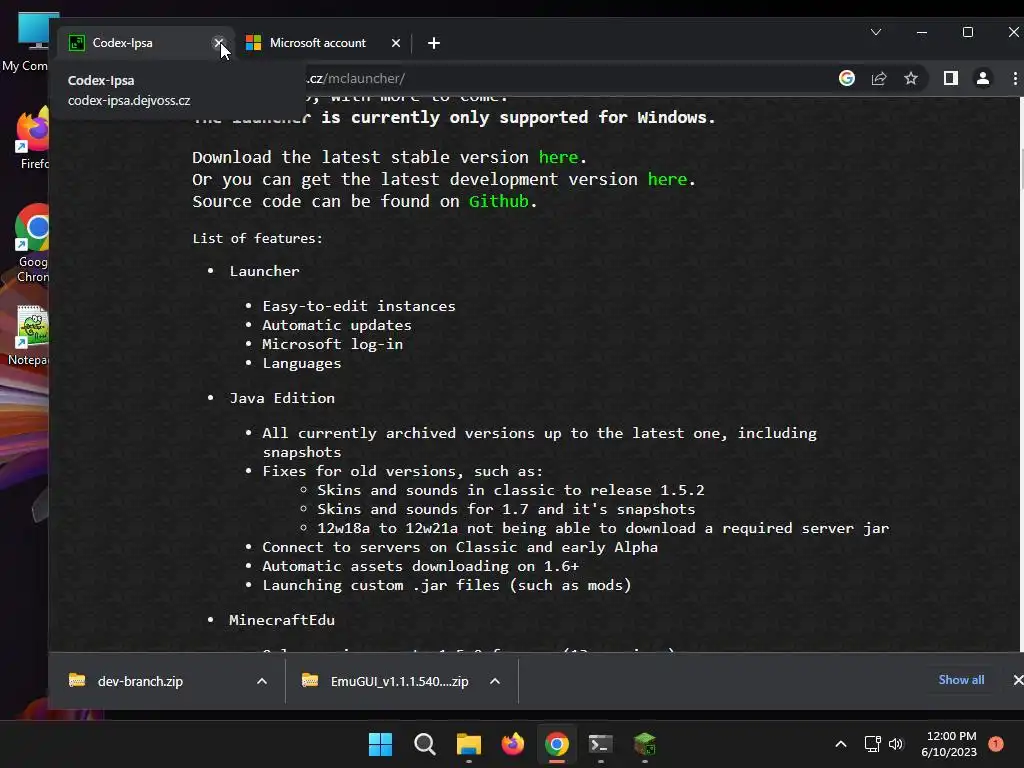Open the EmuGUI_v1.1.1.540 zip download

click(400, 681)
